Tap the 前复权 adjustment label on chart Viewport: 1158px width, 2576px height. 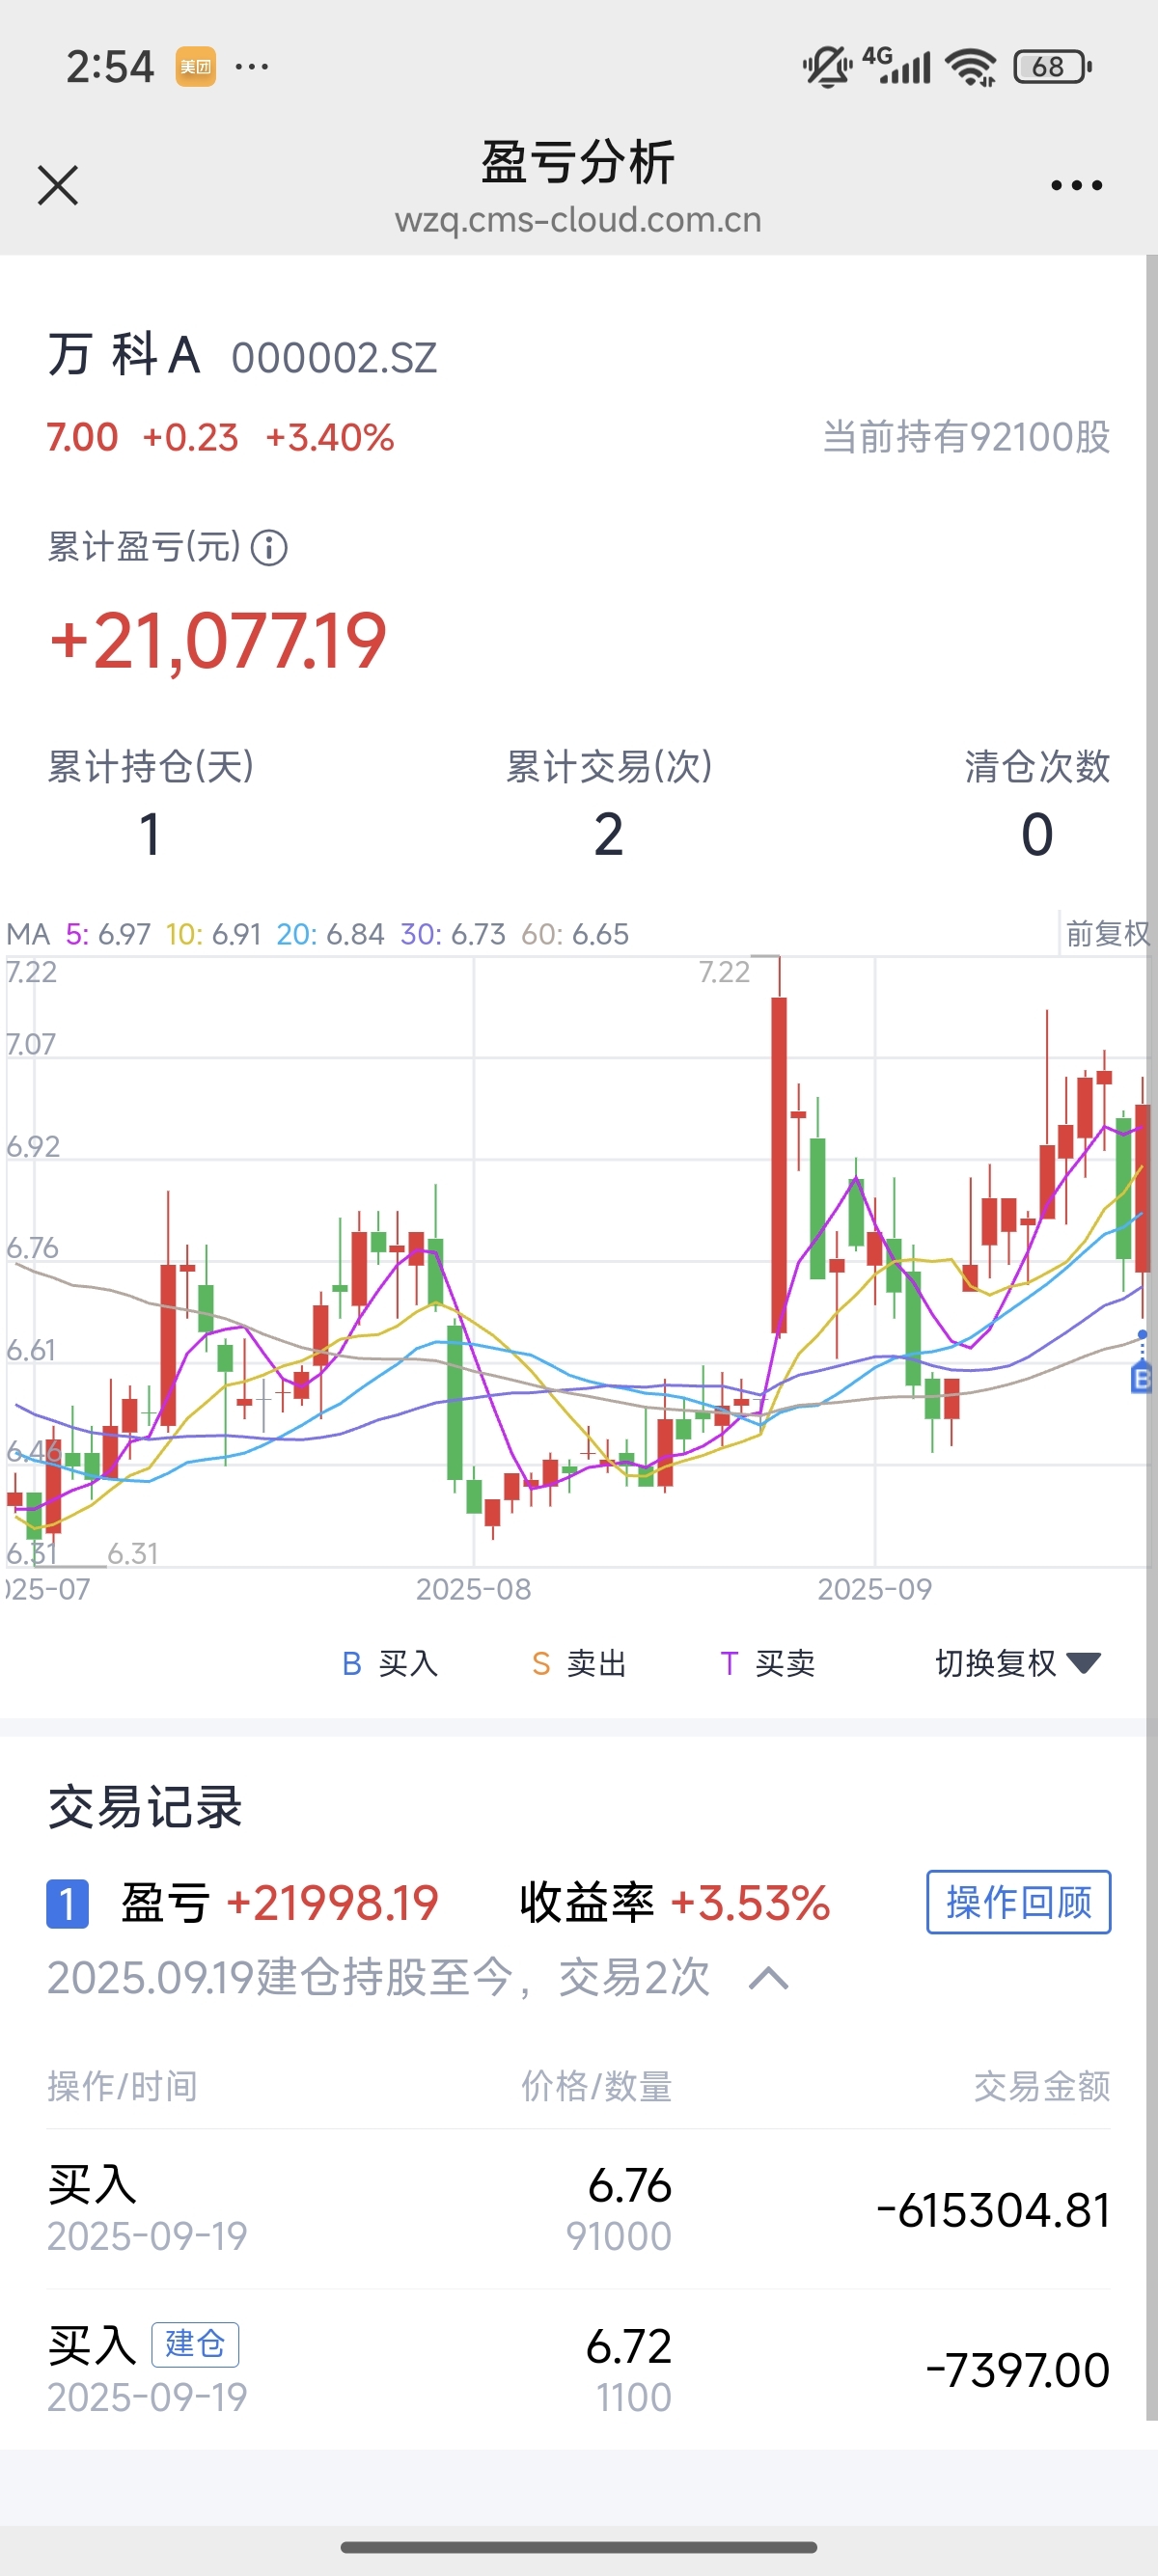coord(1106,934)
